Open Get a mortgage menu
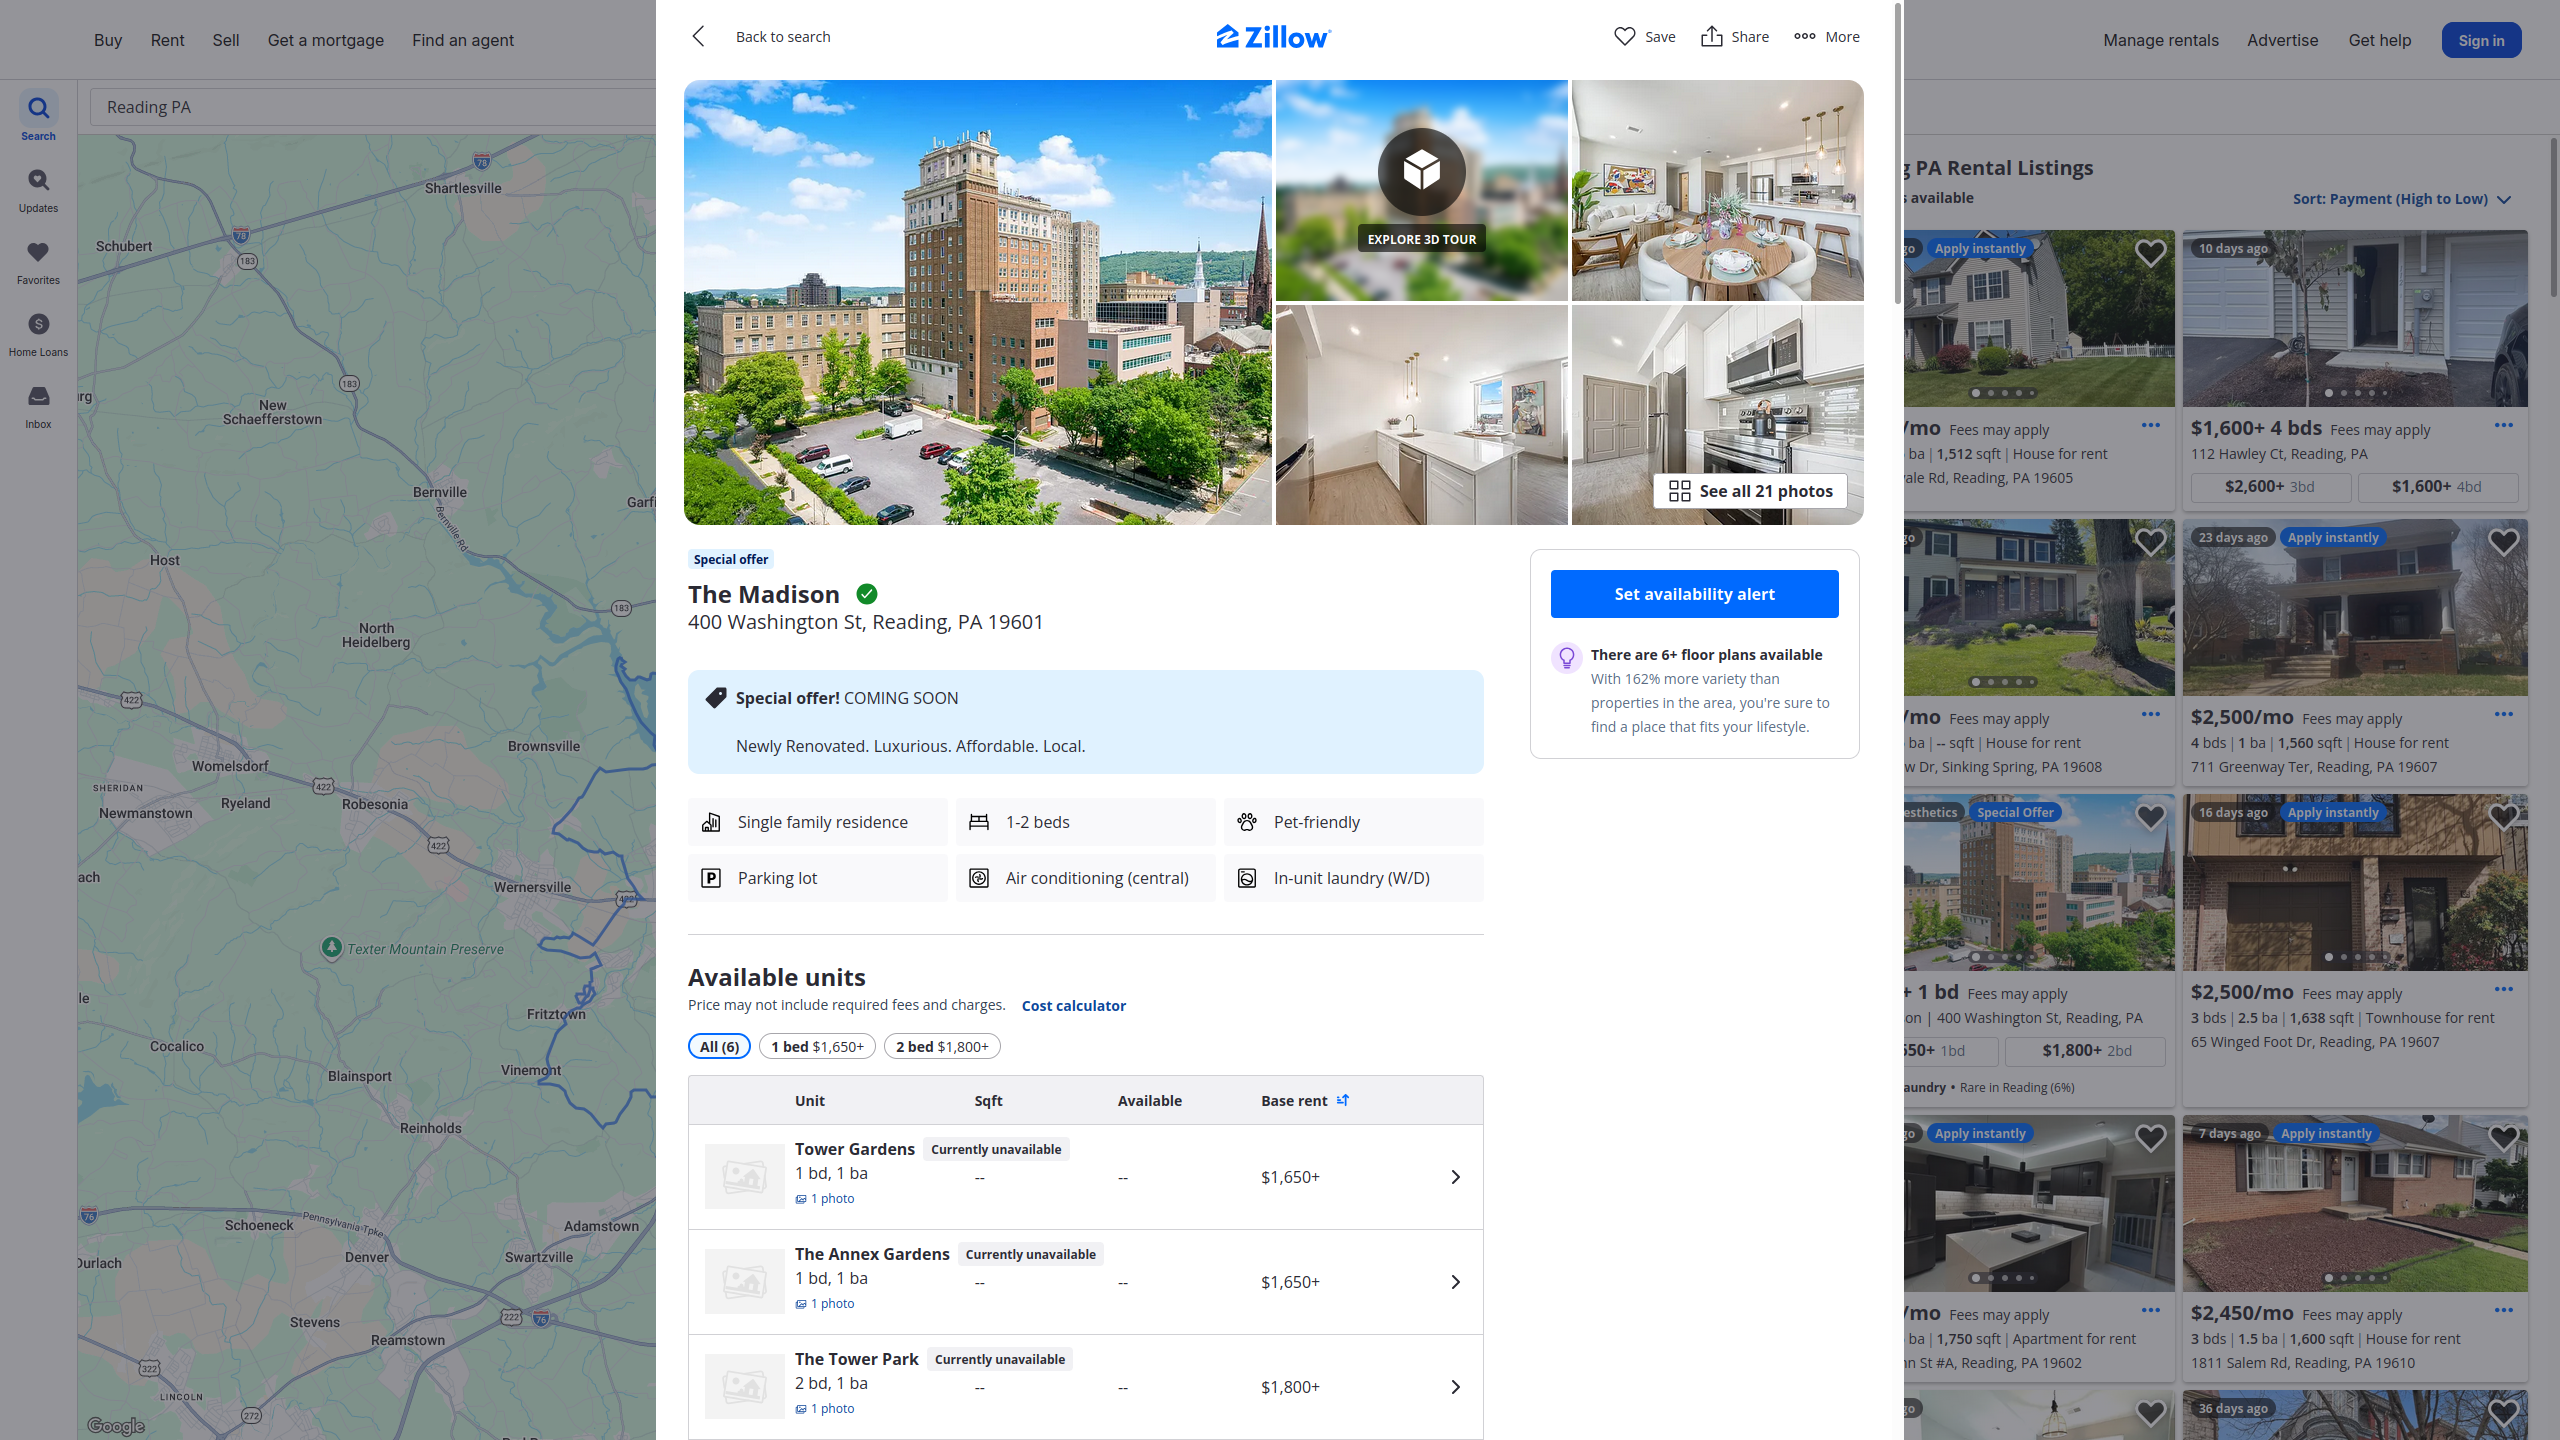2560x1440 pixels. click(x=326, y=40)
